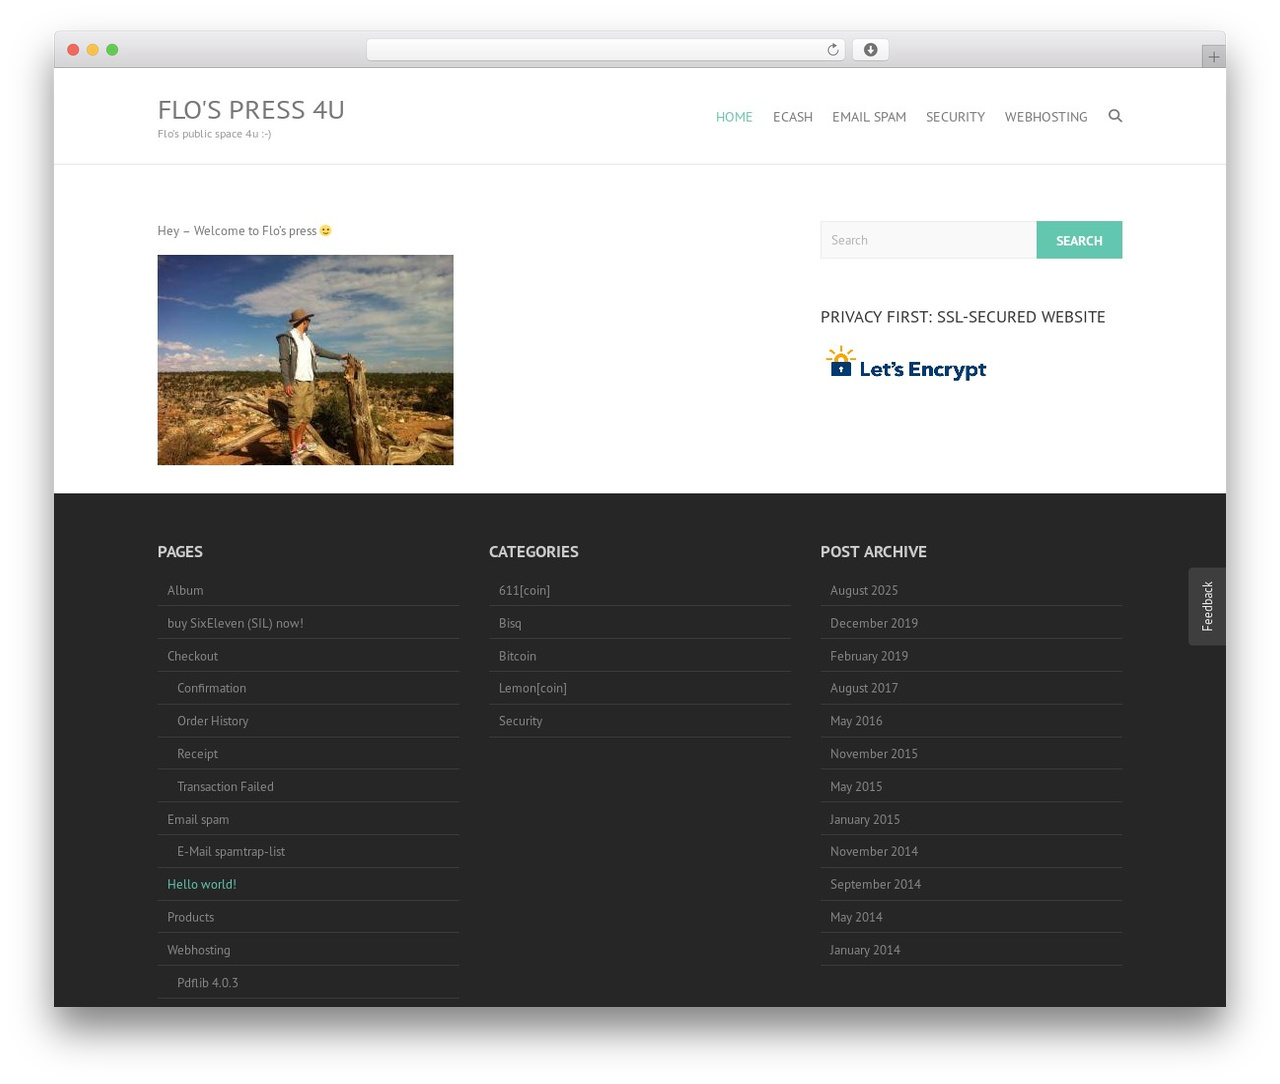The height and width of the screenshot is (1084, 1280).
Task: Open the Products page link
Action: (x=190, y=917)
